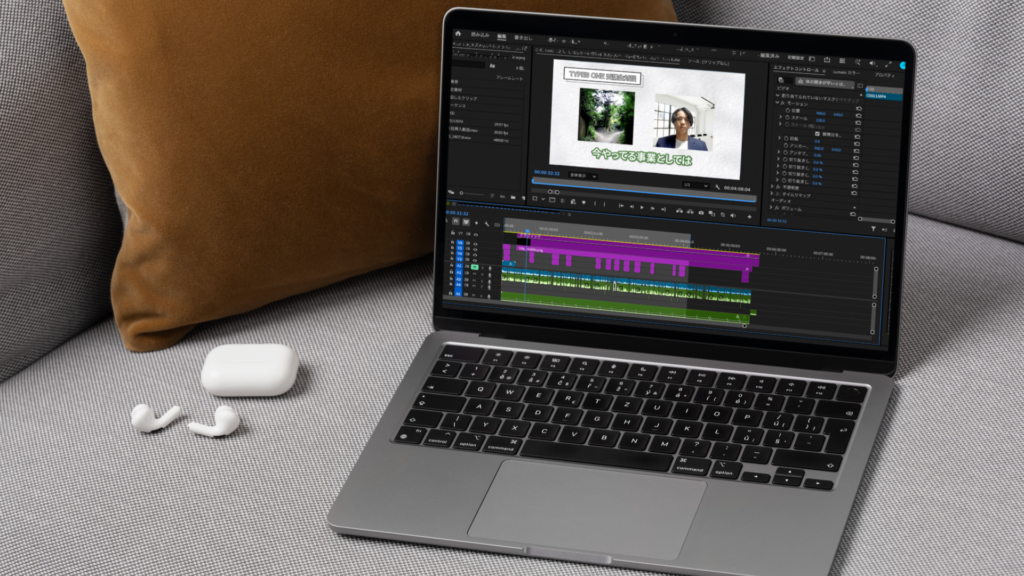Click the search magnifier icon in header

(x=857, y=62)
